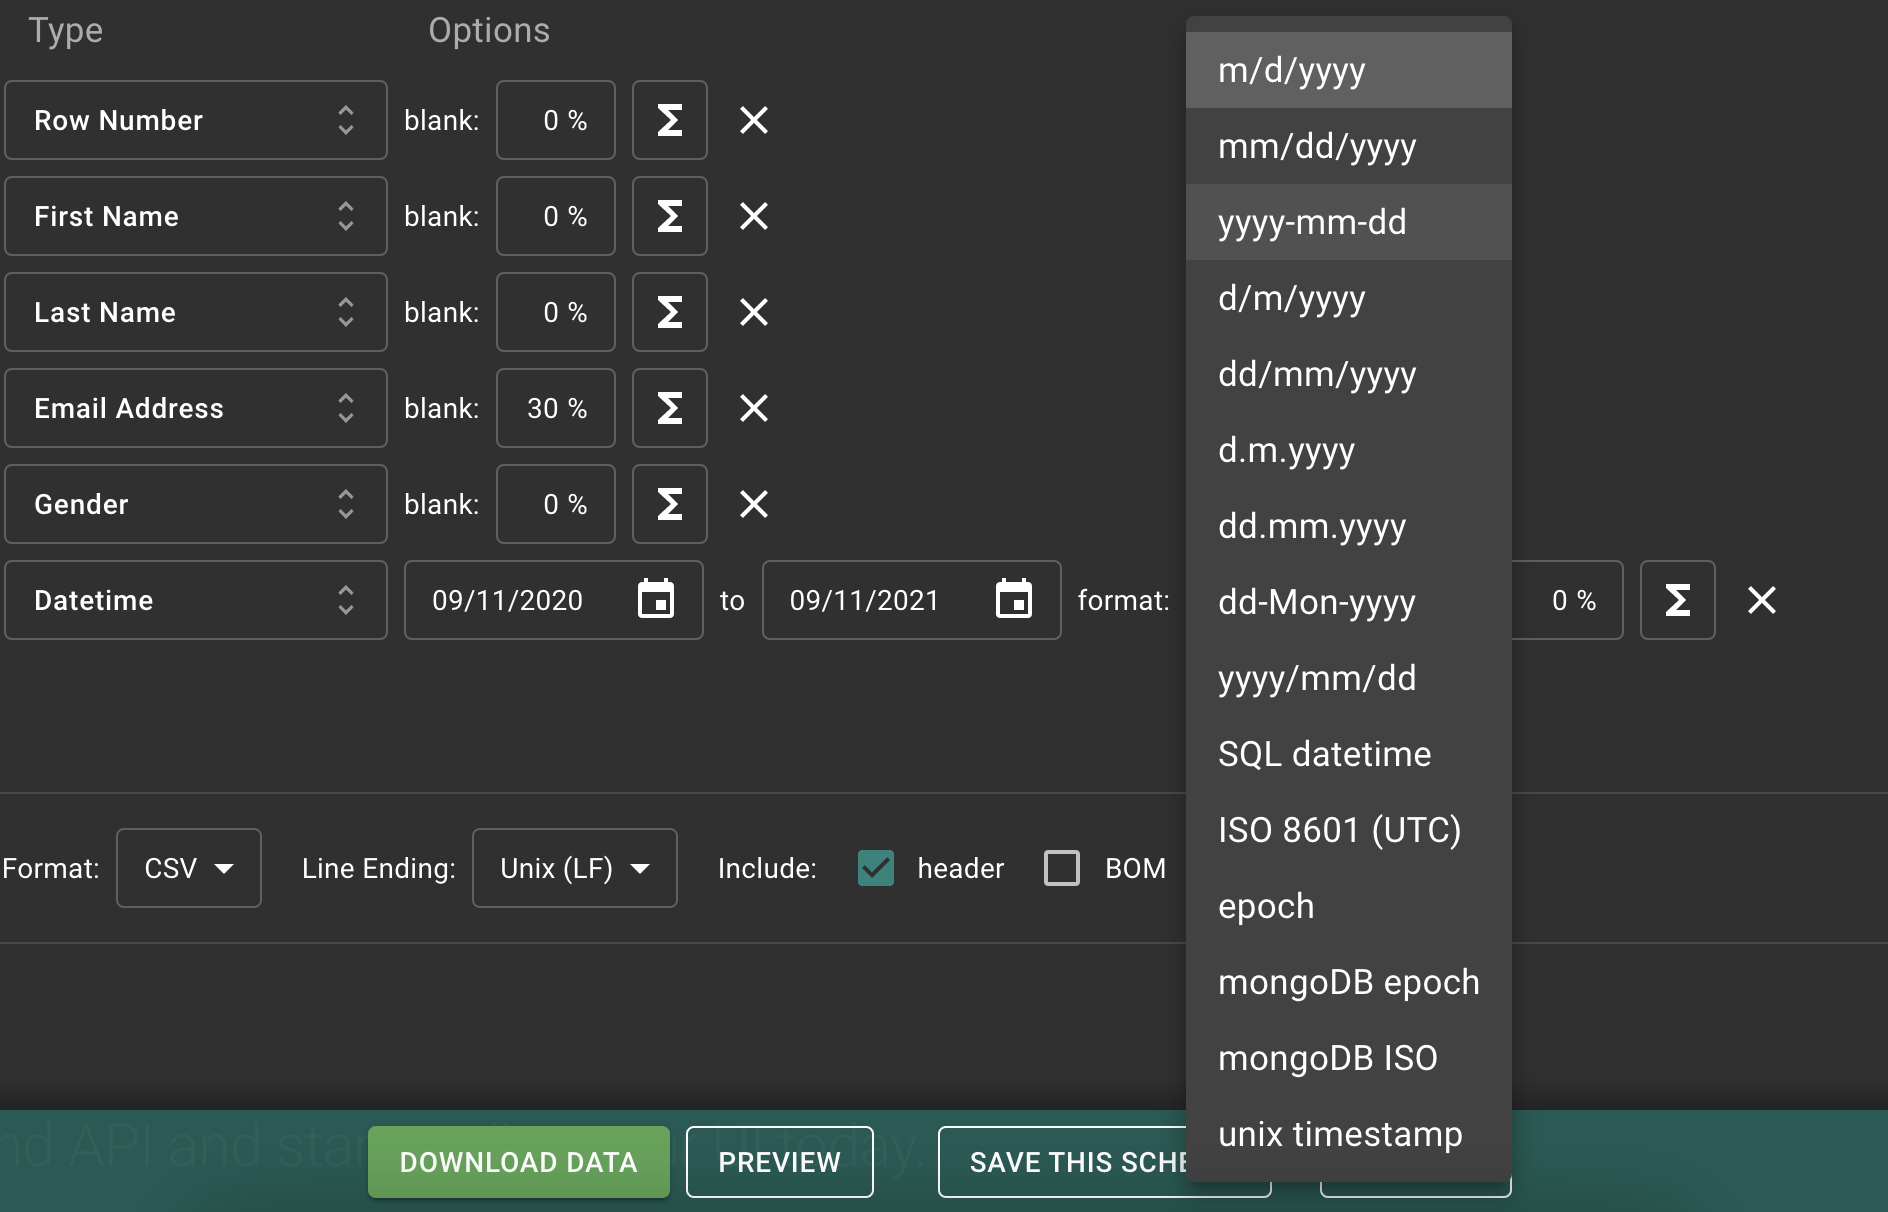Open formula editor for Datetime field
This screenshot has height=1212, width=1888.
(1678, 600)
